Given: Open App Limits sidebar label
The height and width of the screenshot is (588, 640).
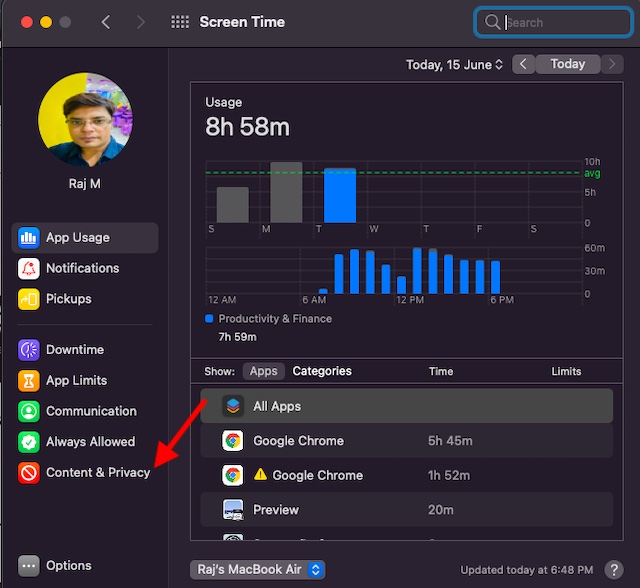Looking at the screenshot, I should pos(77,380).
